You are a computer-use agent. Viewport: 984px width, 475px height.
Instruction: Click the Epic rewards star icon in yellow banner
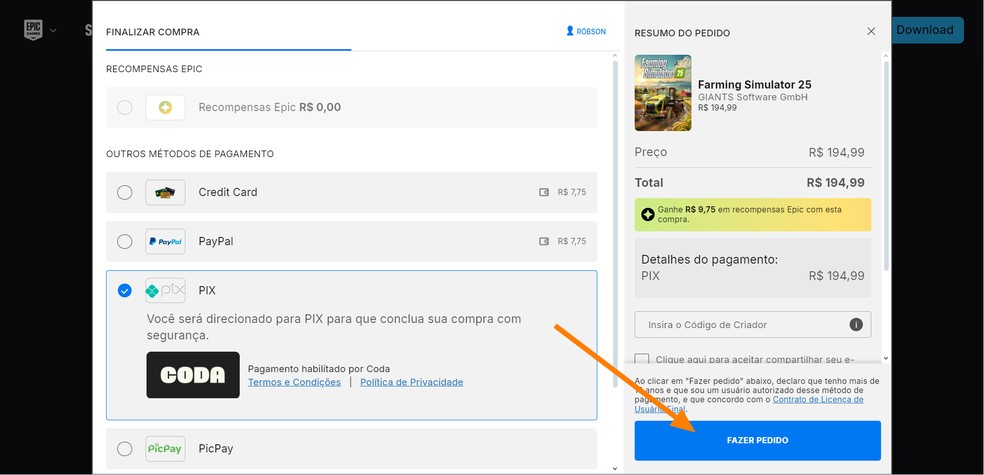[x=648, y=215]
